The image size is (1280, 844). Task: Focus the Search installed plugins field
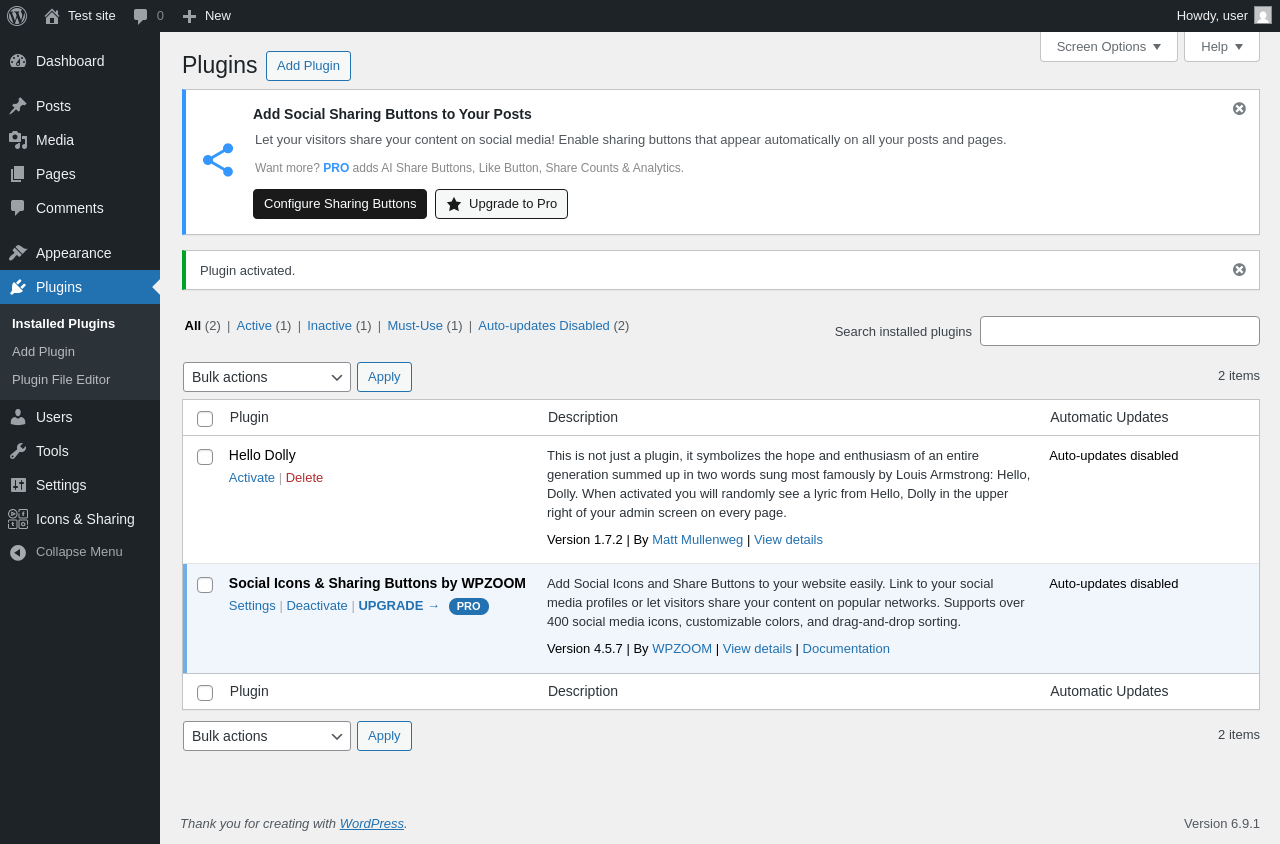pos(1119,331)
